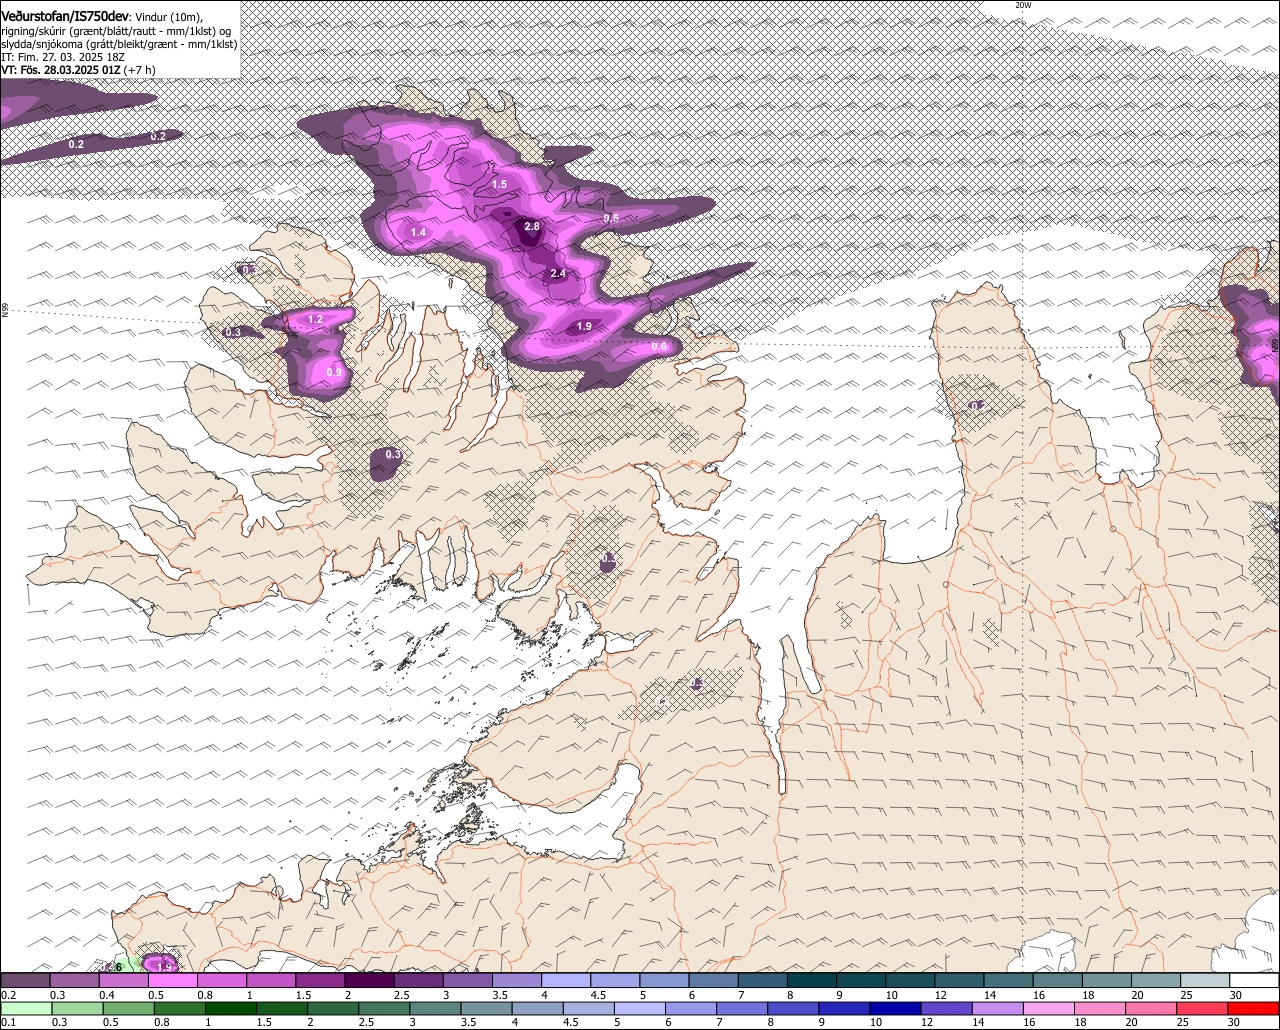Screen dimensions: 1280x1030
Task: Click the legend label 0.1
Action: 8,1022
